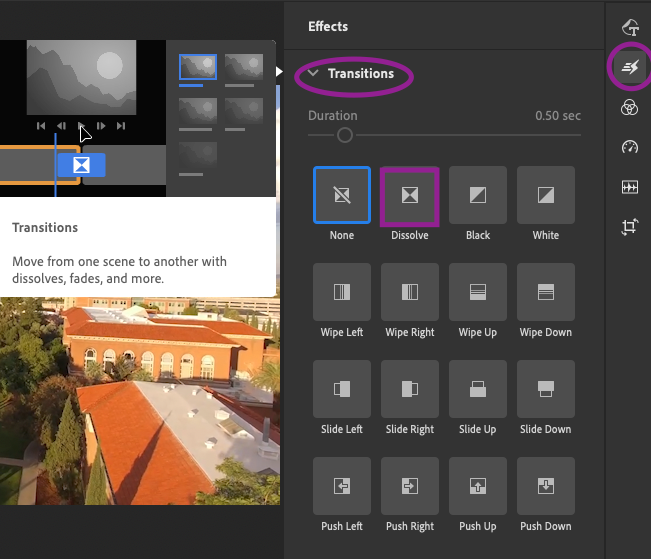Select the Push Down transition
Viewport: 651px width, 559px height.
point(546,486)
